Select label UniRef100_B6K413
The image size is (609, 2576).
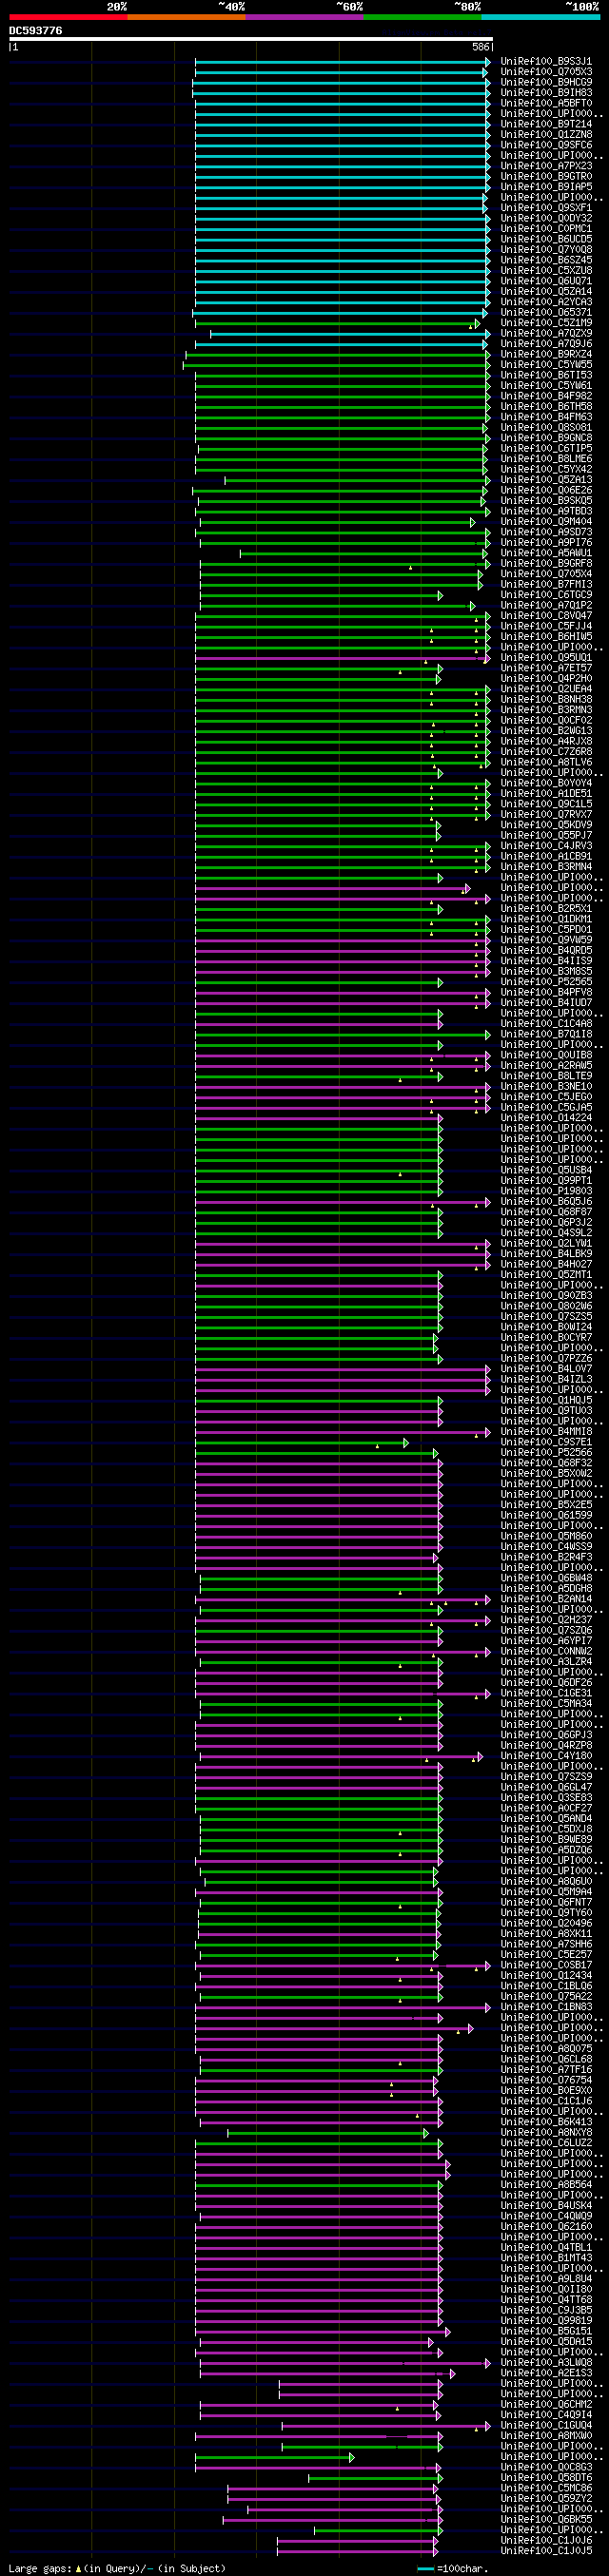tap(546, 2121)
